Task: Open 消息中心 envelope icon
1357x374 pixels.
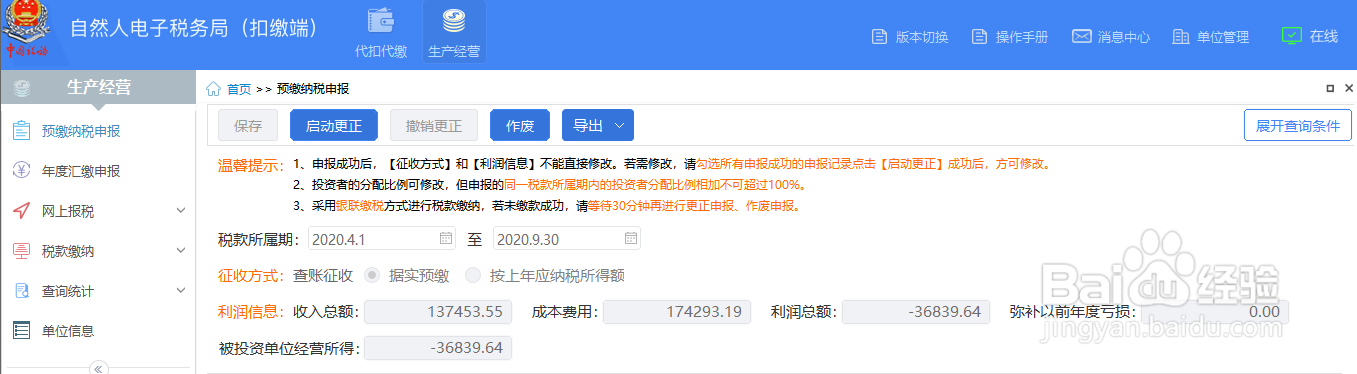Action: pos(1081,37)
